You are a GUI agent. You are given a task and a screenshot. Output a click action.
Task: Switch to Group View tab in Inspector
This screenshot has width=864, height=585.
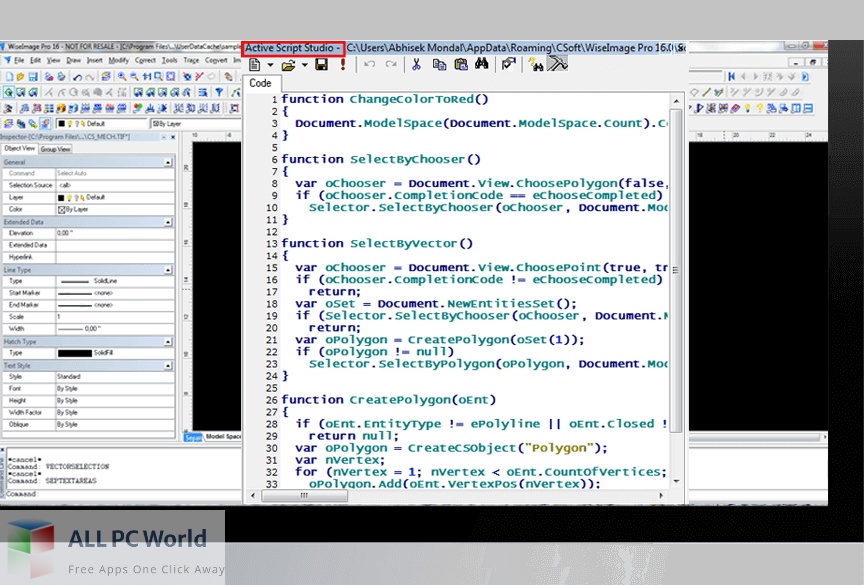tap(55, 149)
